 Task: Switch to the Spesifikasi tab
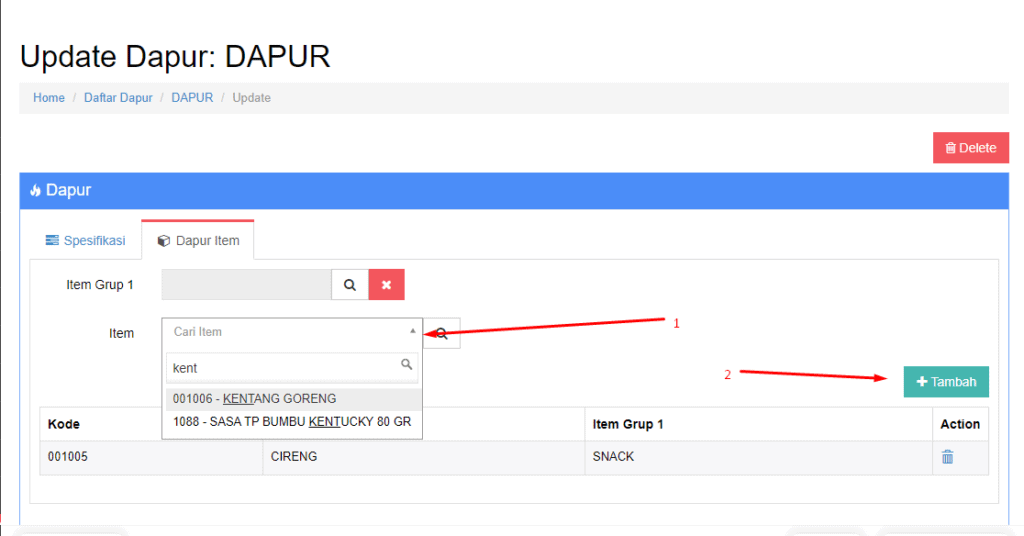85,241
